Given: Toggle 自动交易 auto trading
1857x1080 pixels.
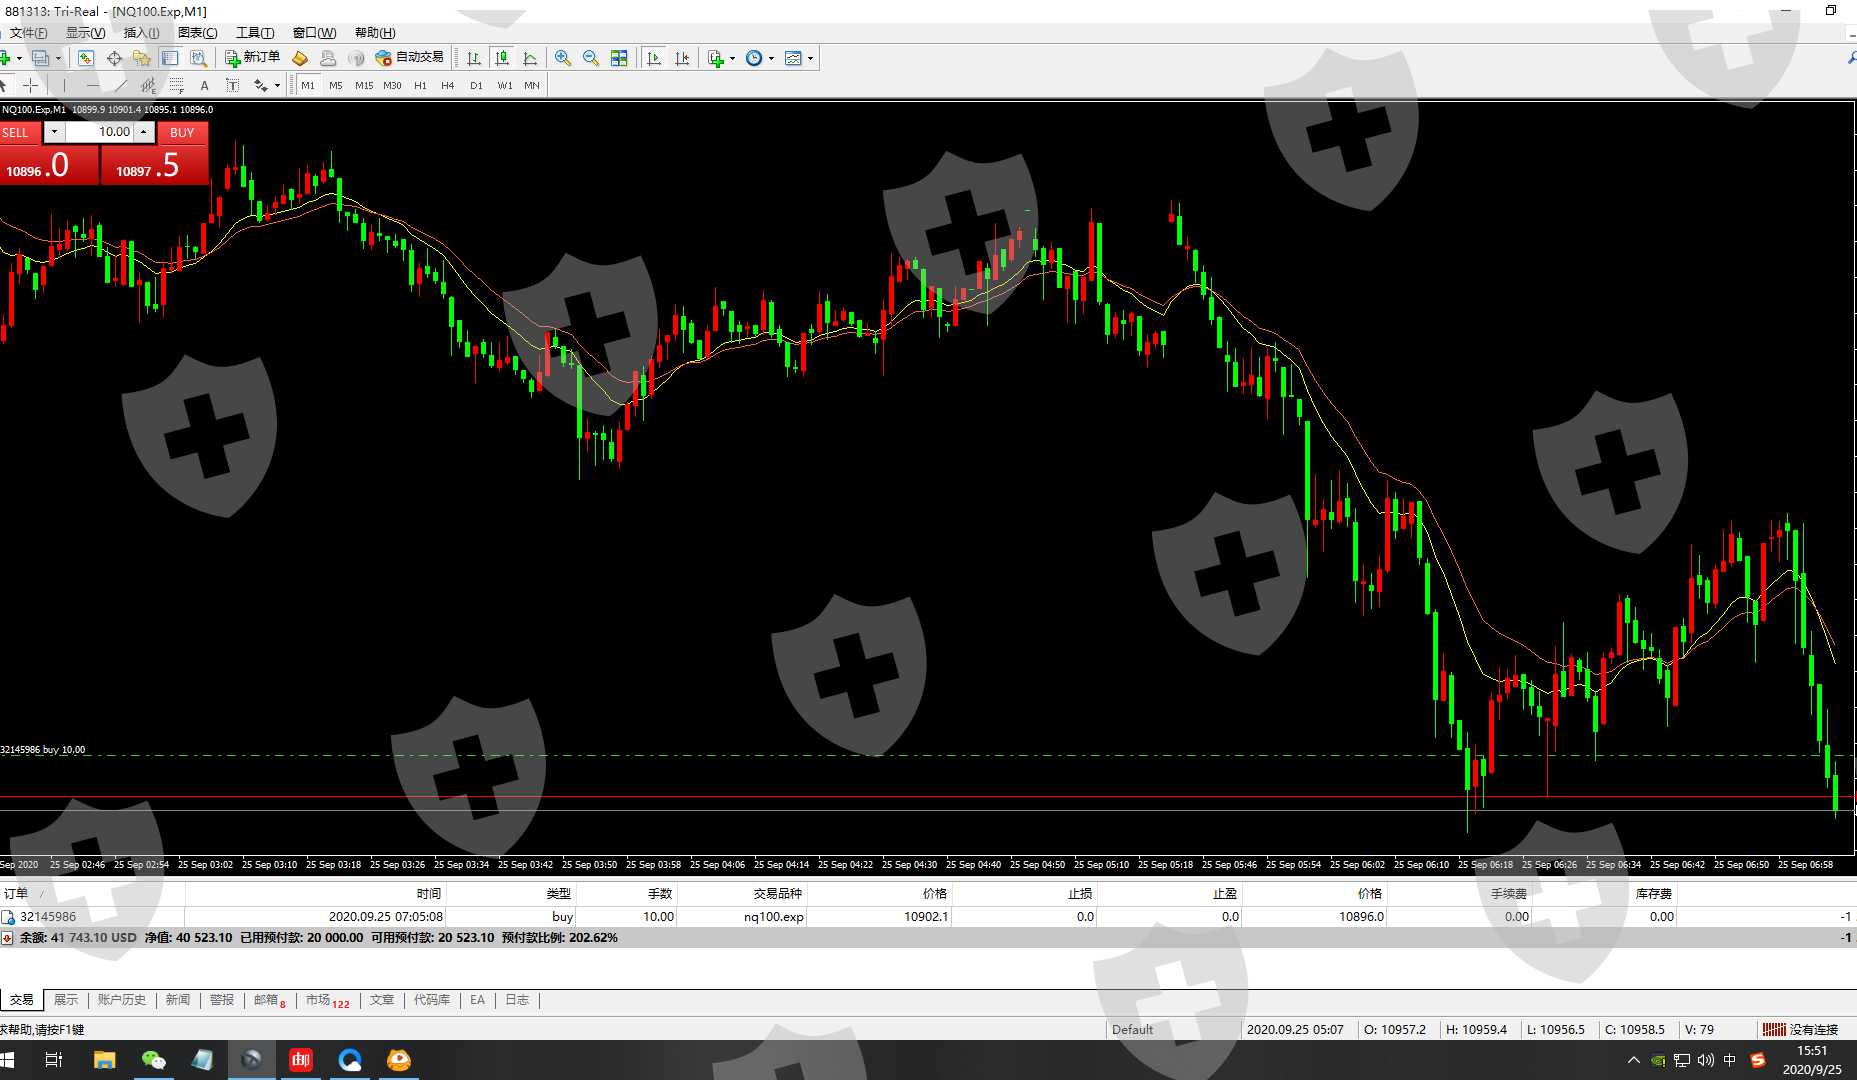Looking at the screenshot, I should click(409, 58).
